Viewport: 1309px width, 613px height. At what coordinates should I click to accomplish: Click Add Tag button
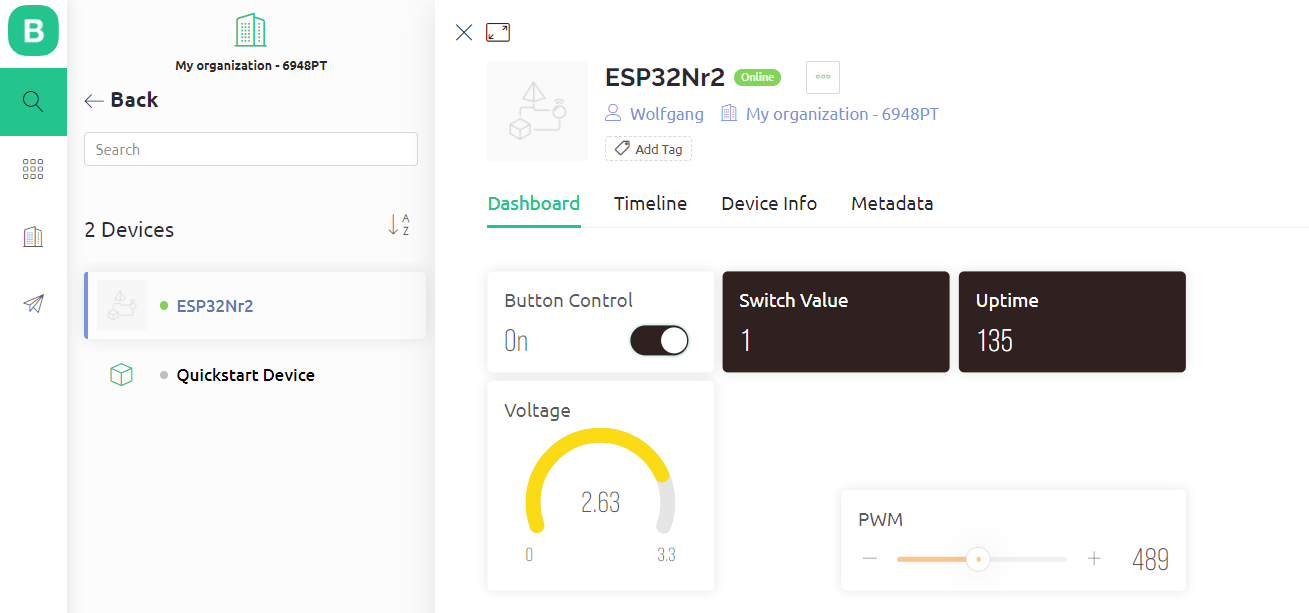click(648, 149)
